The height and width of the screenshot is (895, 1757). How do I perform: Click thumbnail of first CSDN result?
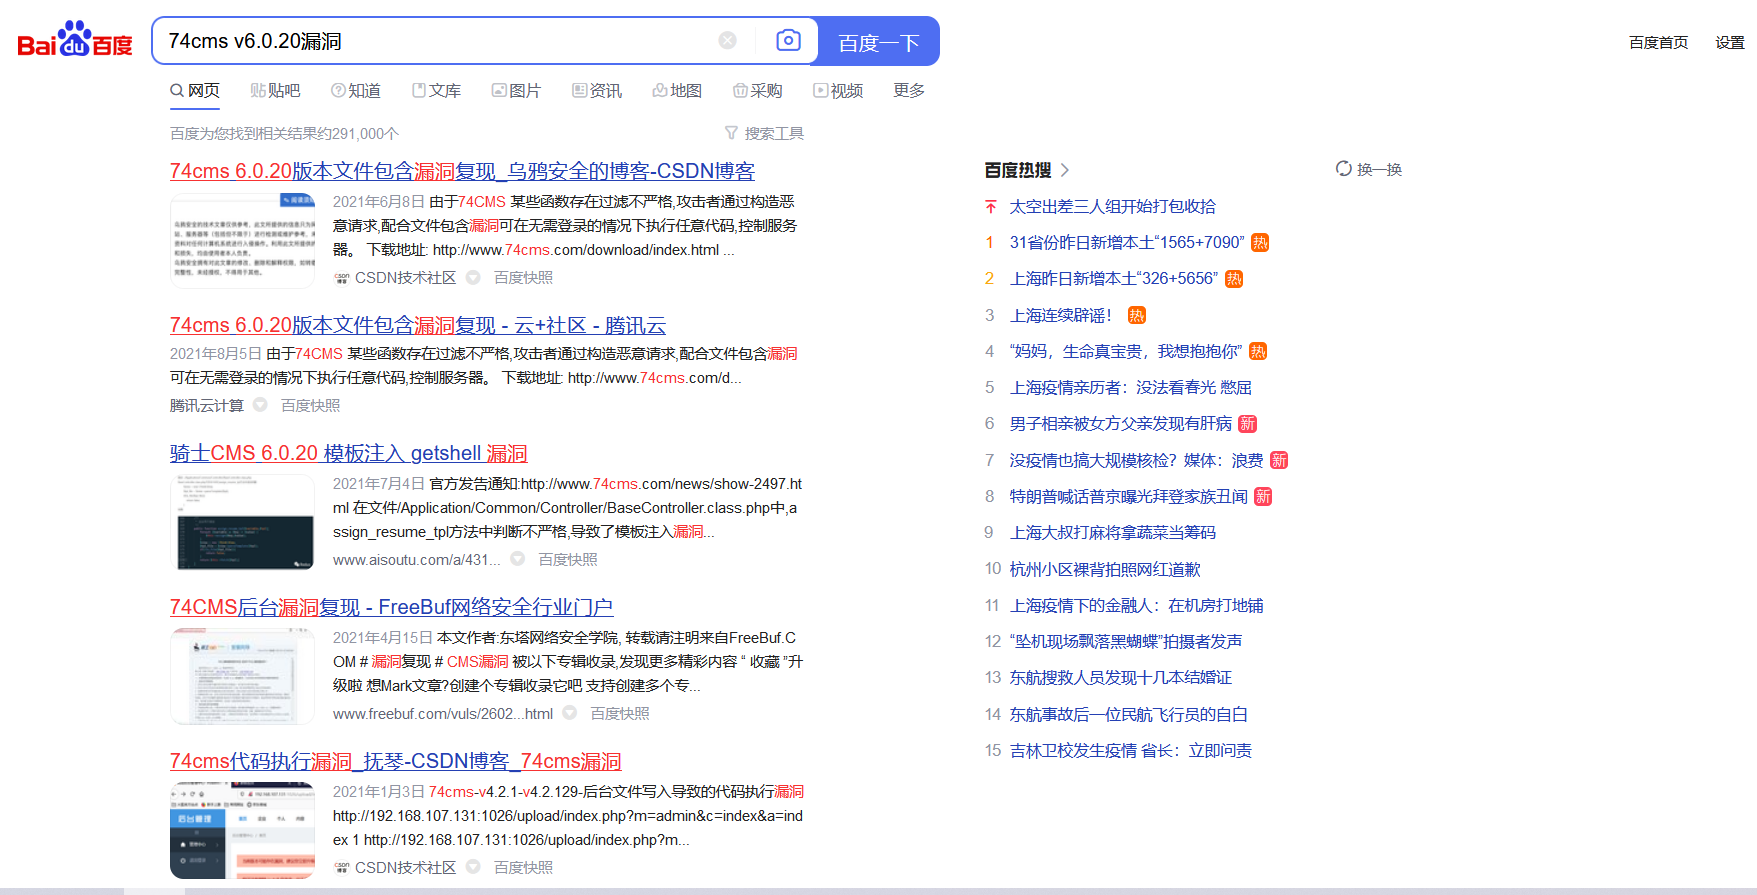pyautogui.click(x=243, y=240)
